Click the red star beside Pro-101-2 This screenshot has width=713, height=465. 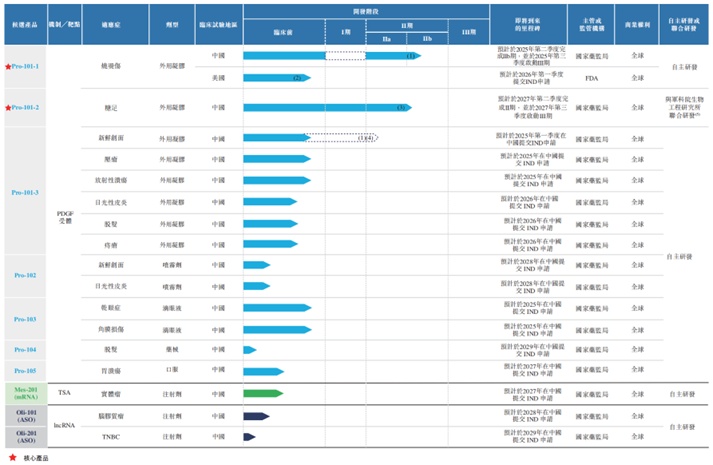point(8,108)
